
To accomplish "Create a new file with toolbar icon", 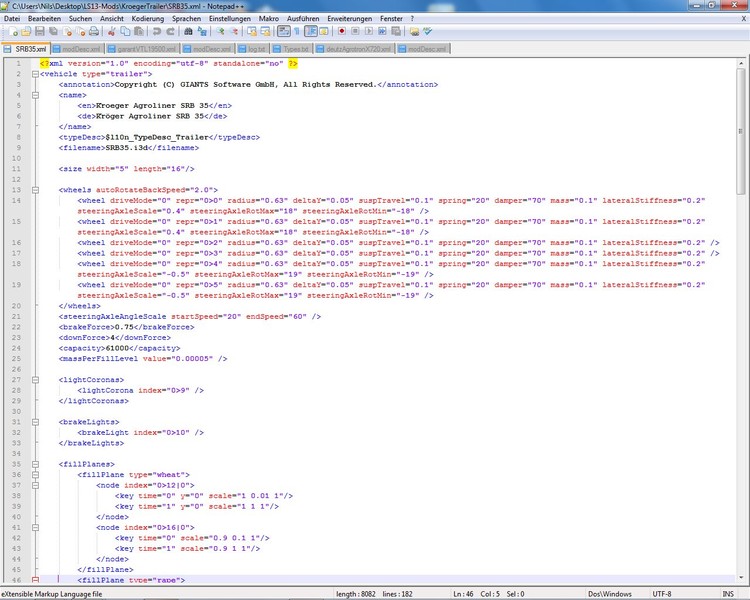I will 13,32.
